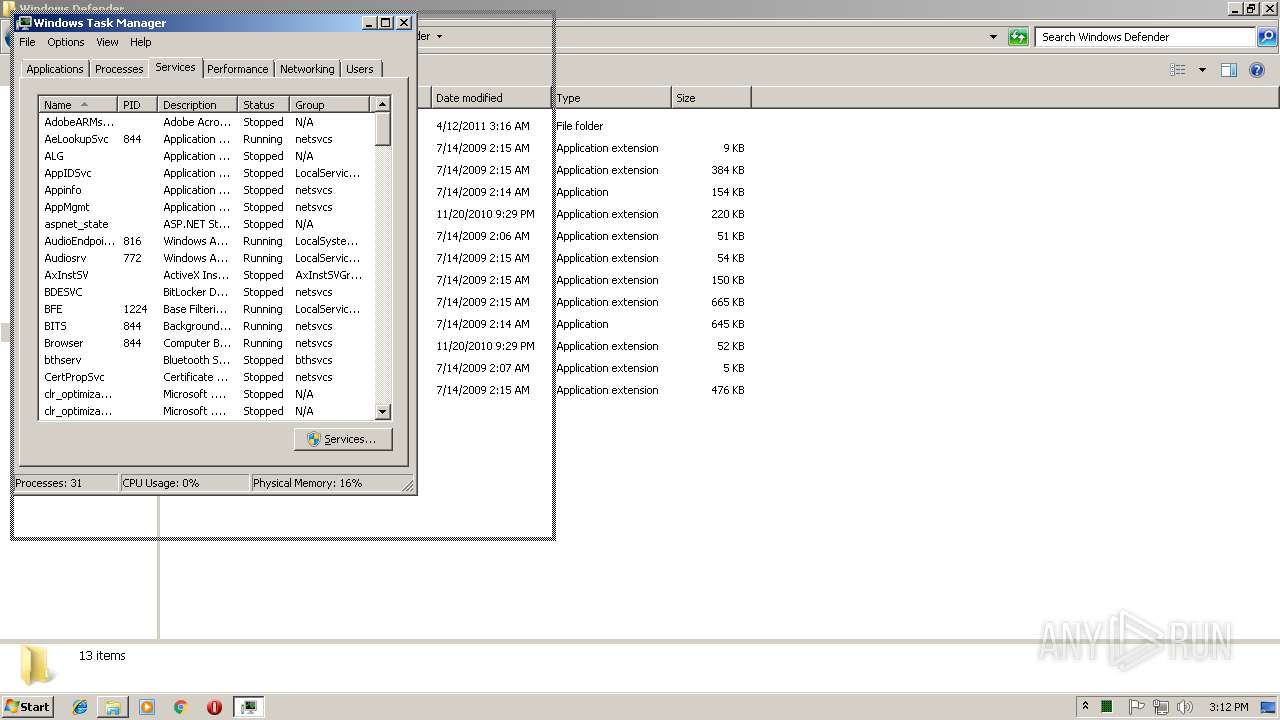Switch to the Performance tab
1280x720 pixels.
pyautogui.click(x=237, y=69)
